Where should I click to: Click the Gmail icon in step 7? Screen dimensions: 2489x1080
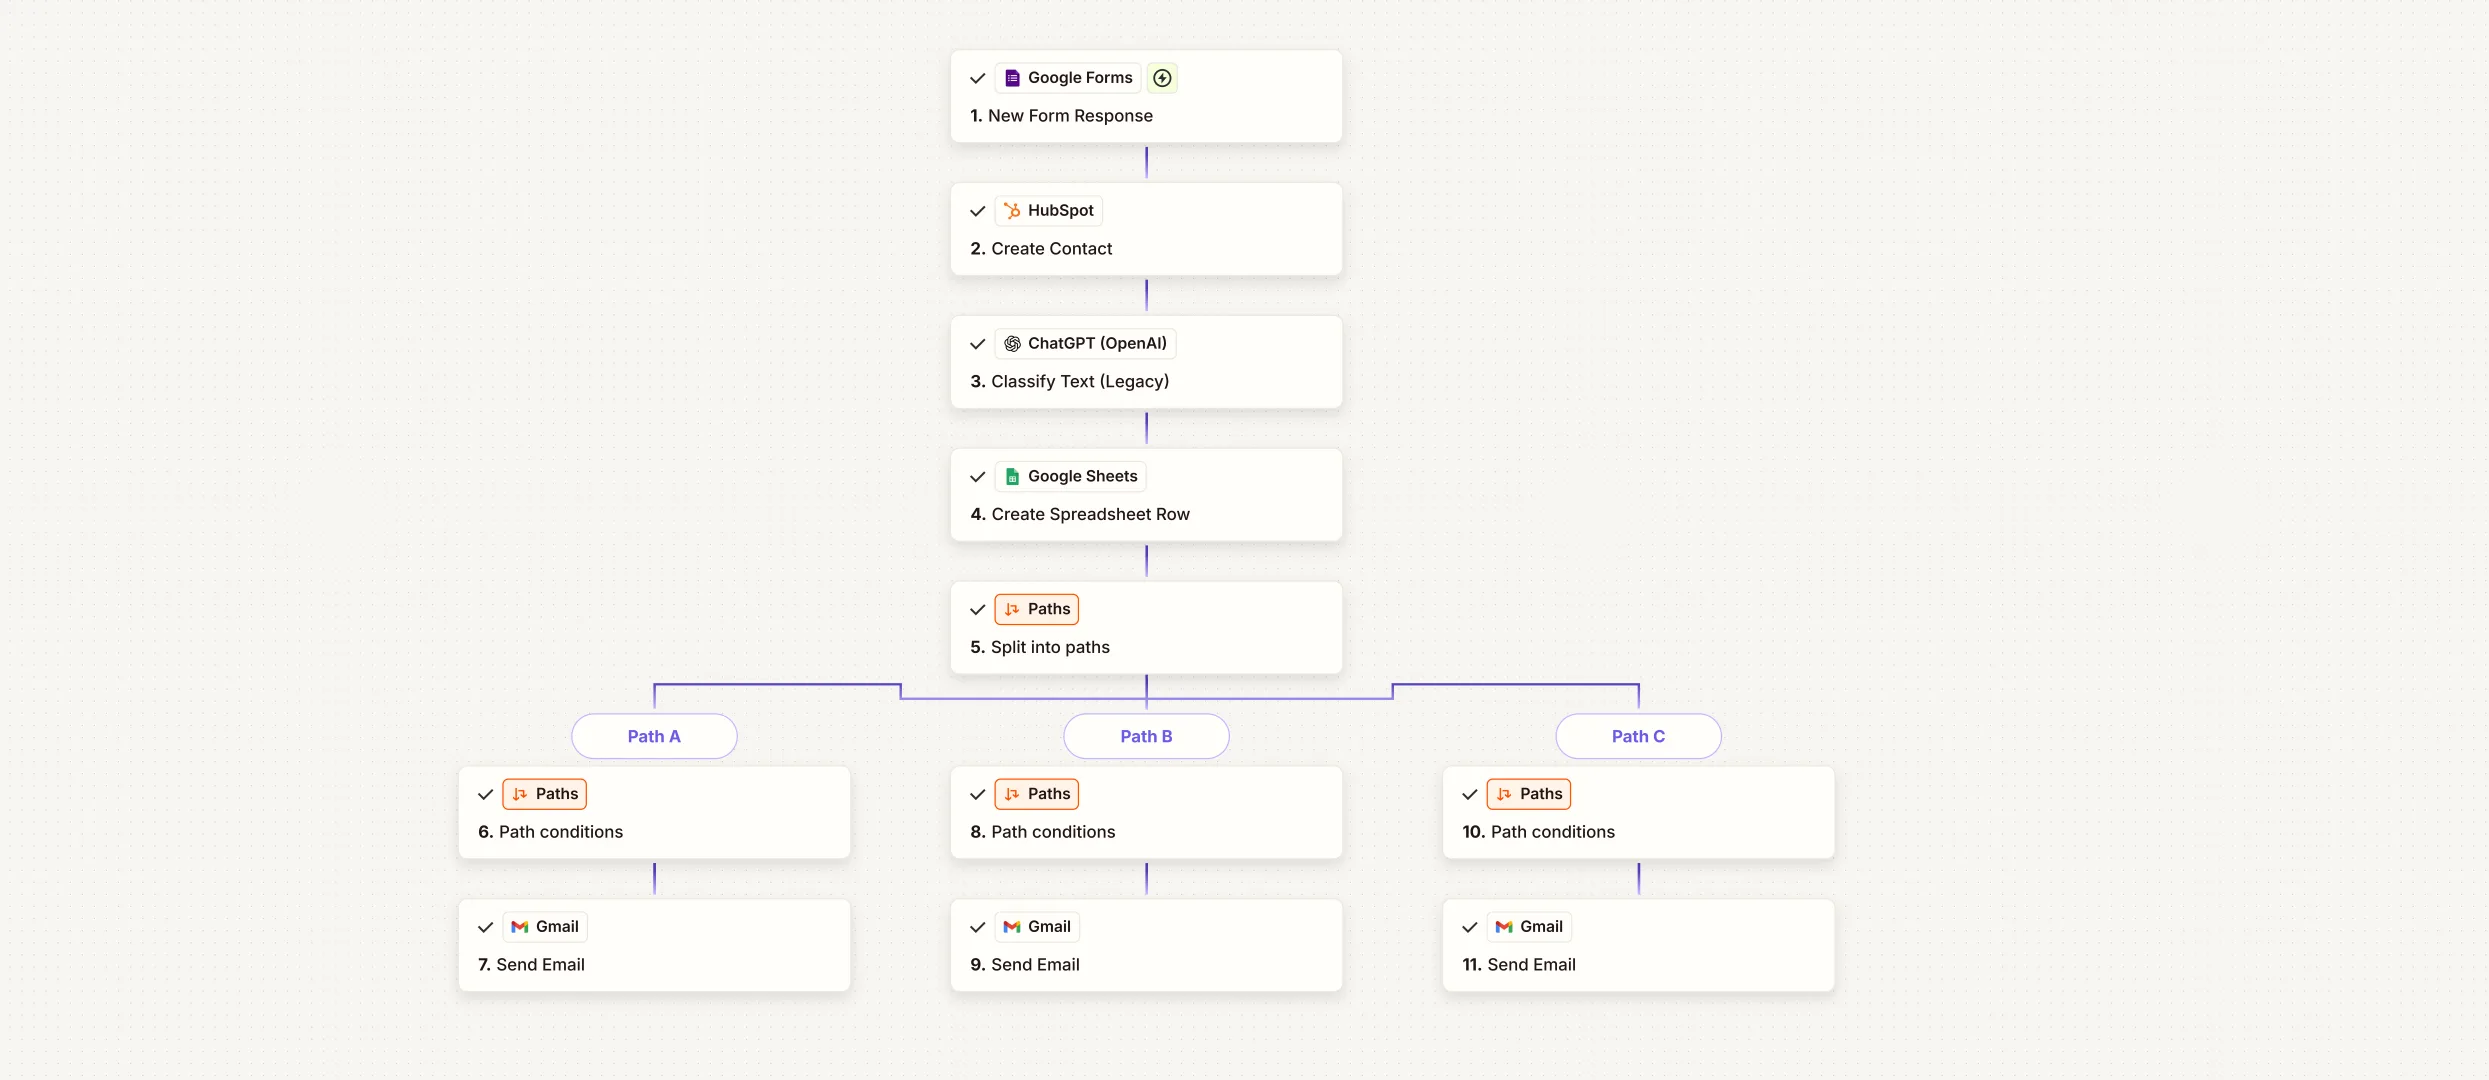(520, 927)
